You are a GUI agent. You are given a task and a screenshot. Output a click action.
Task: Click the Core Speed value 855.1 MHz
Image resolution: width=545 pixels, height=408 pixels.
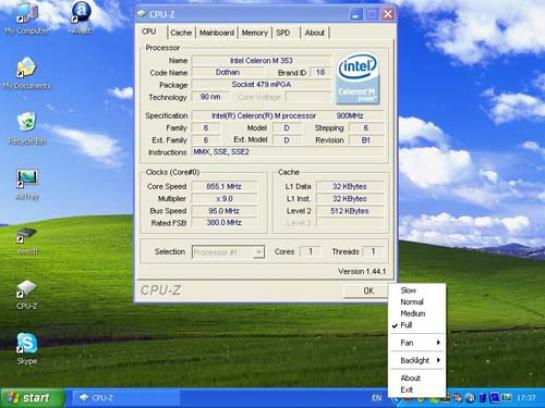pos(224,187)
